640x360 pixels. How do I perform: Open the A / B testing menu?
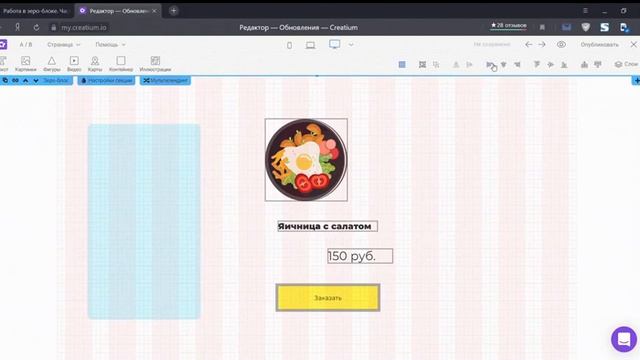26,44
